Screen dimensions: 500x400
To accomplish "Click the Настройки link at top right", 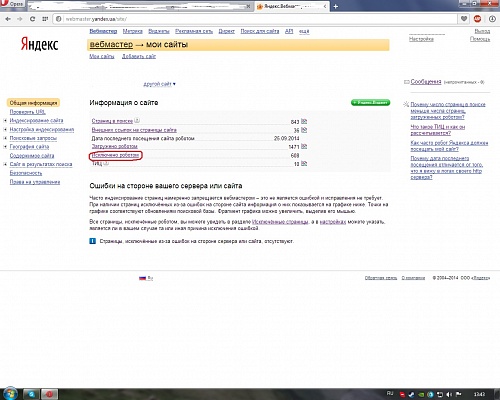I will click(x=421, y=39).
